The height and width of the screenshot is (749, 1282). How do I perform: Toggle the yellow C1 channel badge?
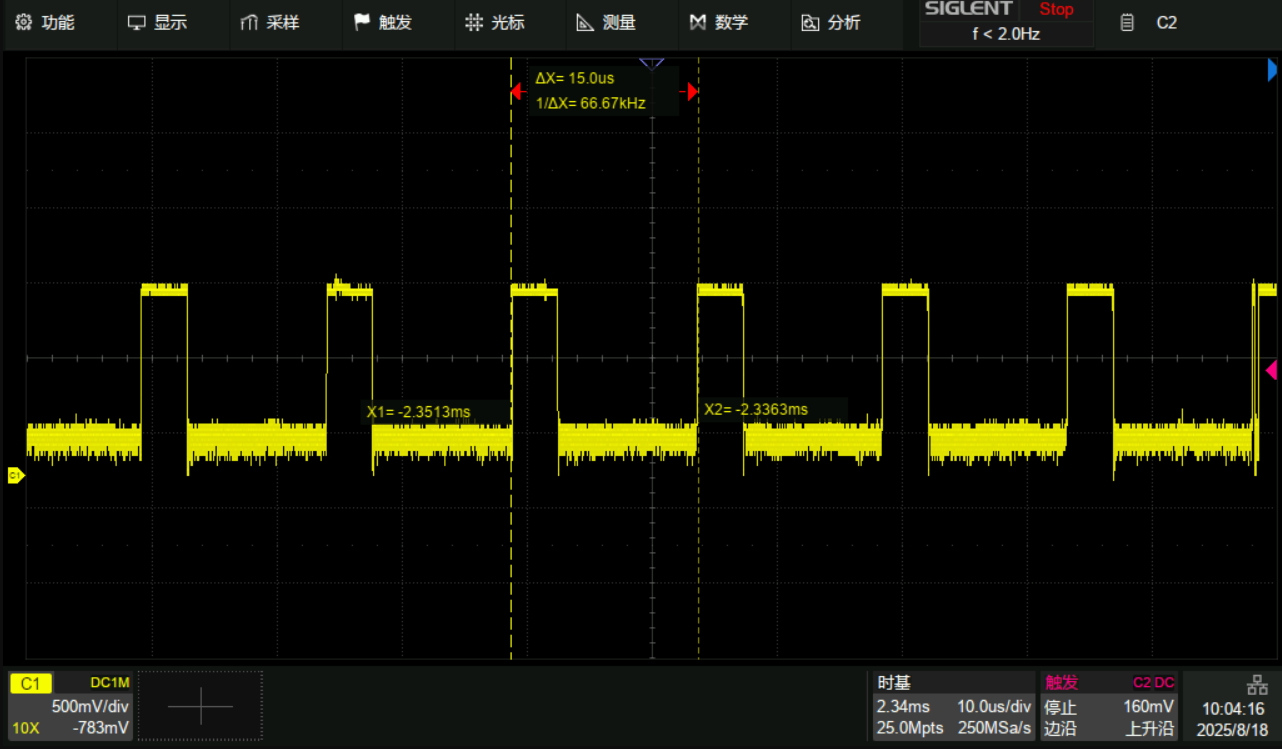(x=31, y=683)
